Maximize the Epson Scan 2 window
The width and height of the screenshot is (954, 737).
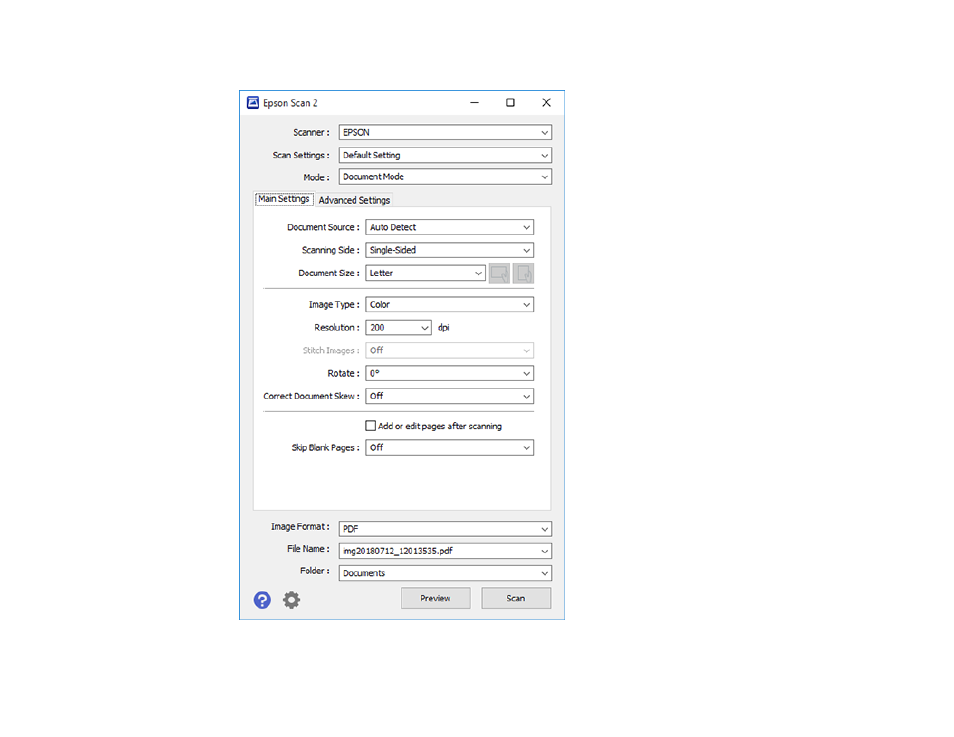pyautogui.click(x=510, y=103)
